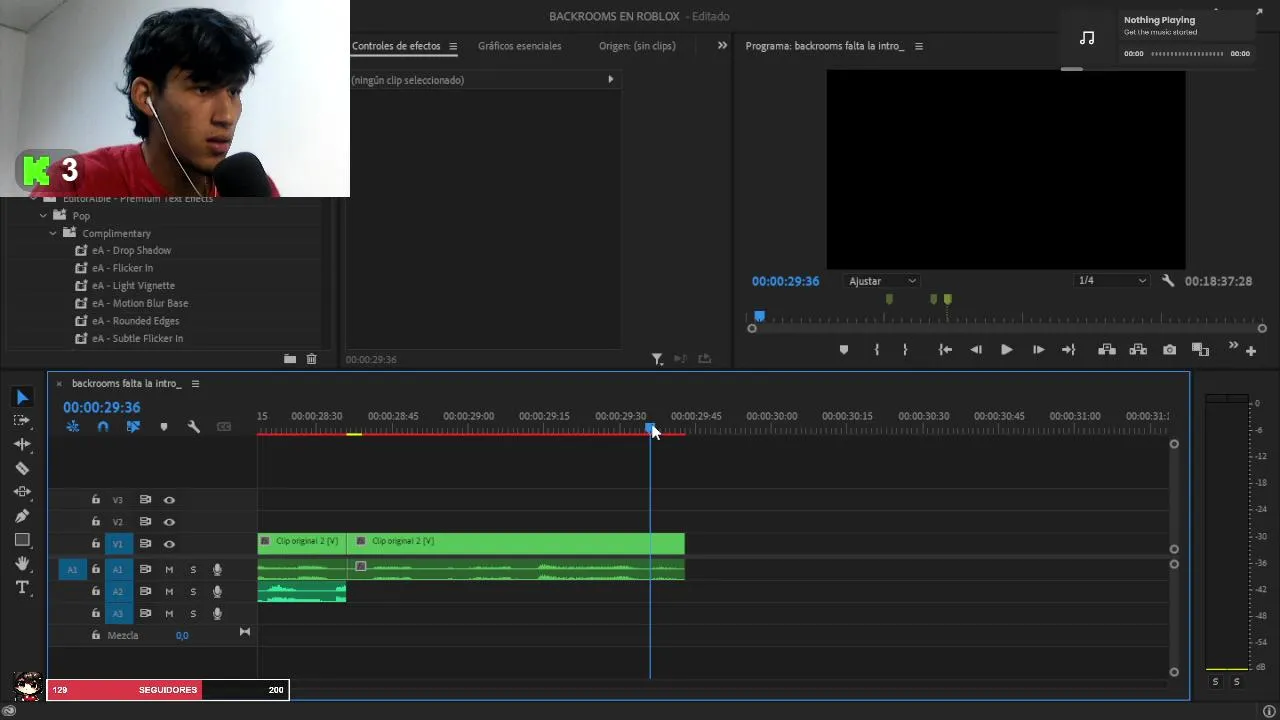The height and width of the screenshot is (720, 1280).
Task: Open timeline sequence panel menu
Action: [195, 384]
